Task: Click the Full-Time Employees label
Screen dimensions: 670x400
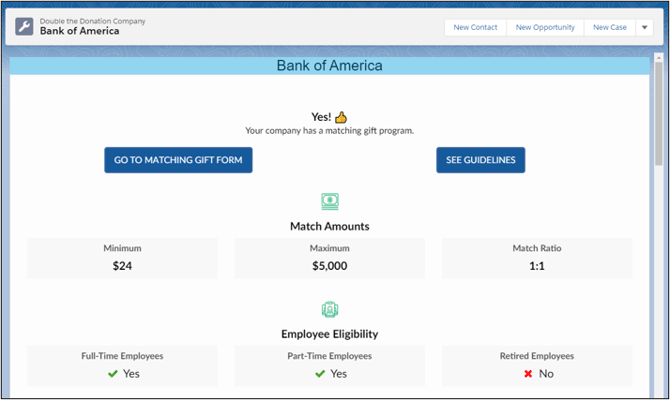Action: (x=122, y=356)
